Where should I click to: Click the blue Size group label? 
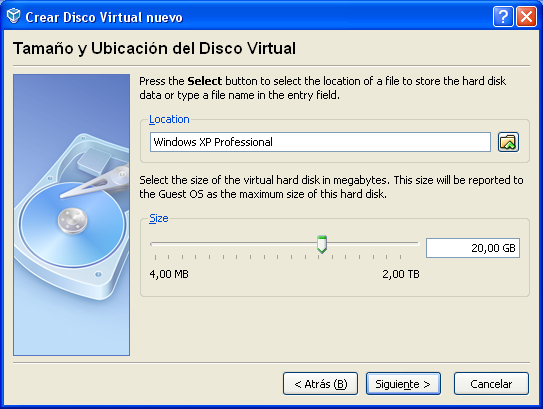[x=159, y=218]
